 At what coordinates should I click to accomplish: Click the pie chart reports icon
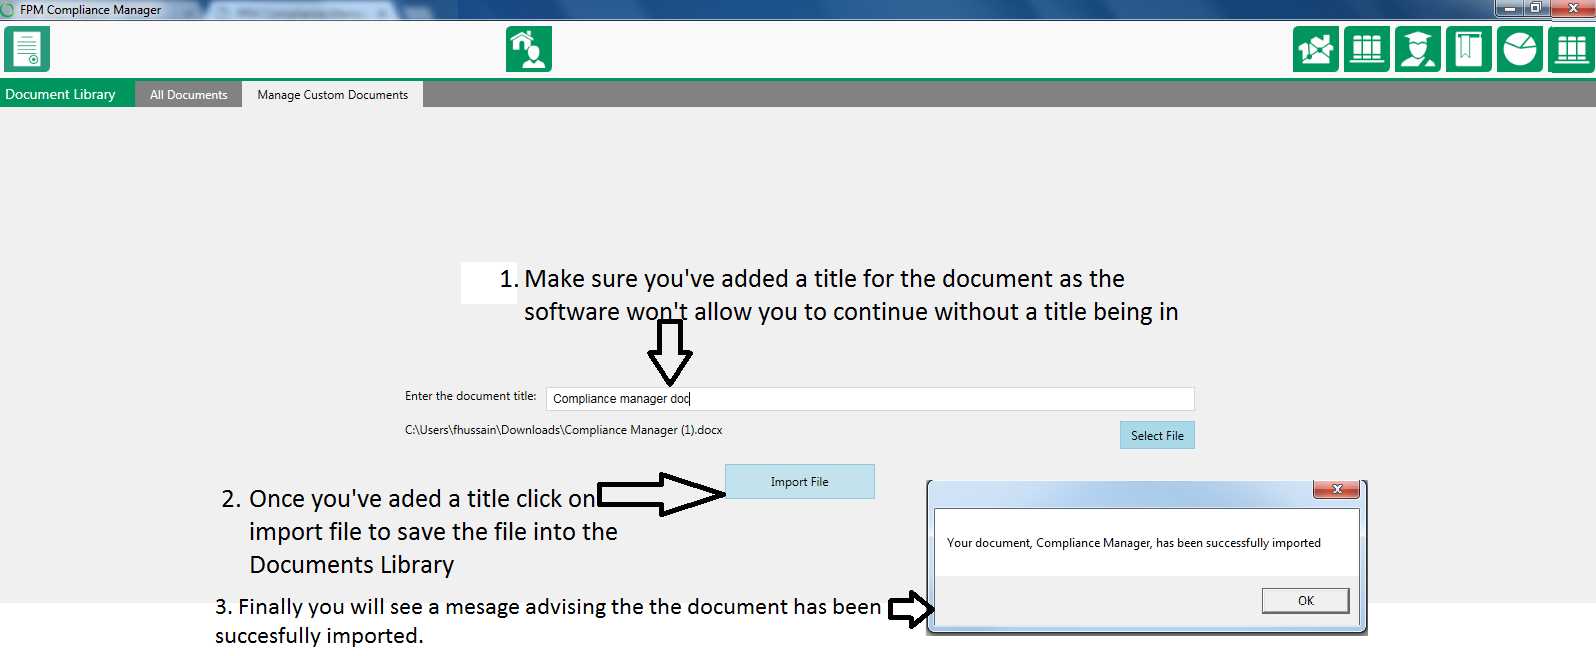pos(1519,49)
